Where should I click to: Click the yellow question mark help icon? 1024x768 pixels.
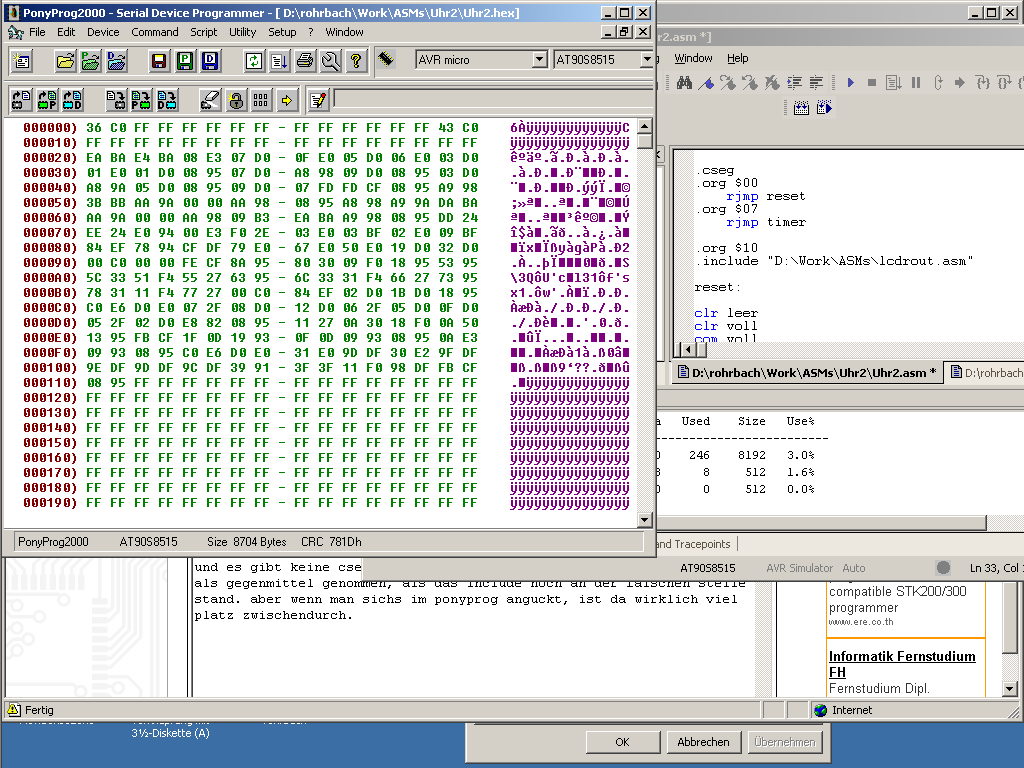pyautogui.click(x=356, y=61)
